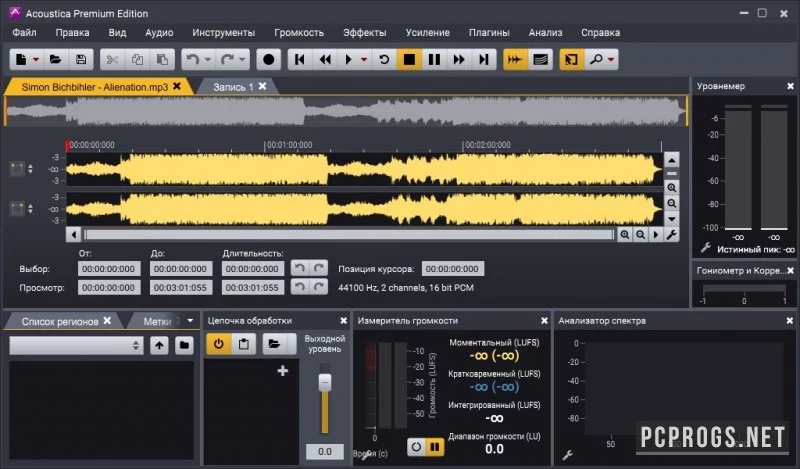Screen dimensions: 800x469
Task: Zoom in horizontally on timeline
Action: 624,235
